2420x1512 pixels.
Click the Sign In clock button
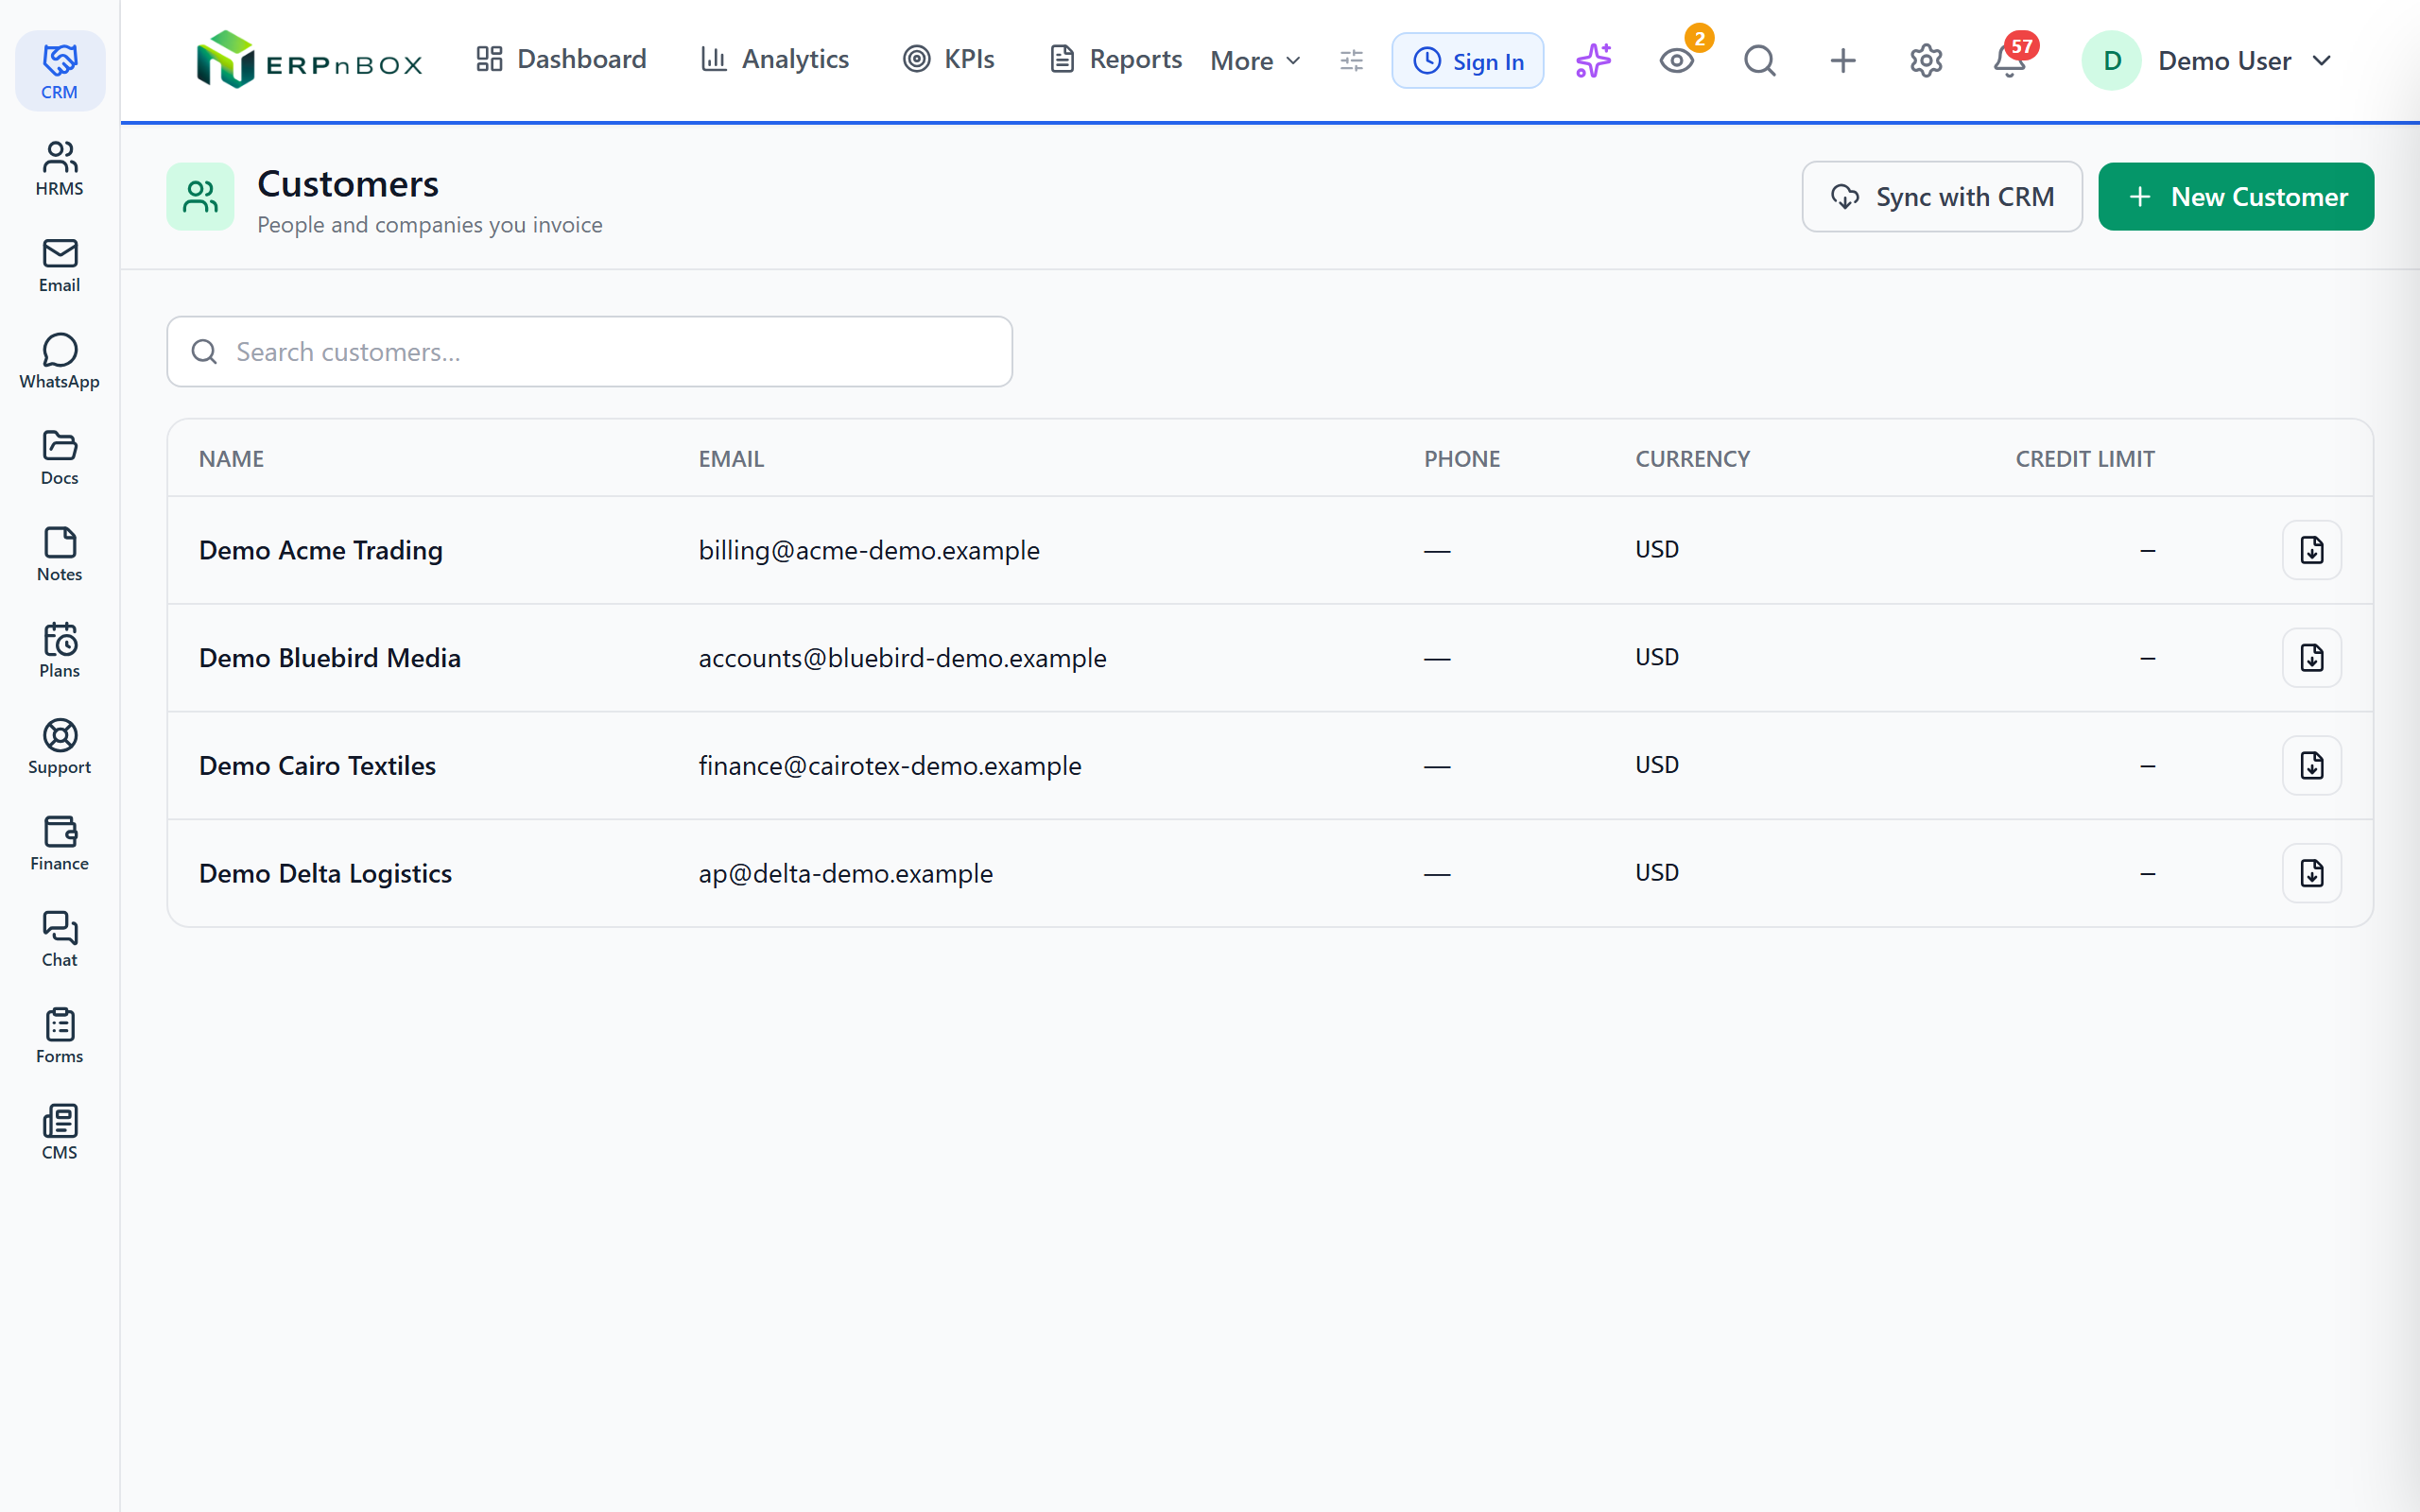pos(1467,61)
